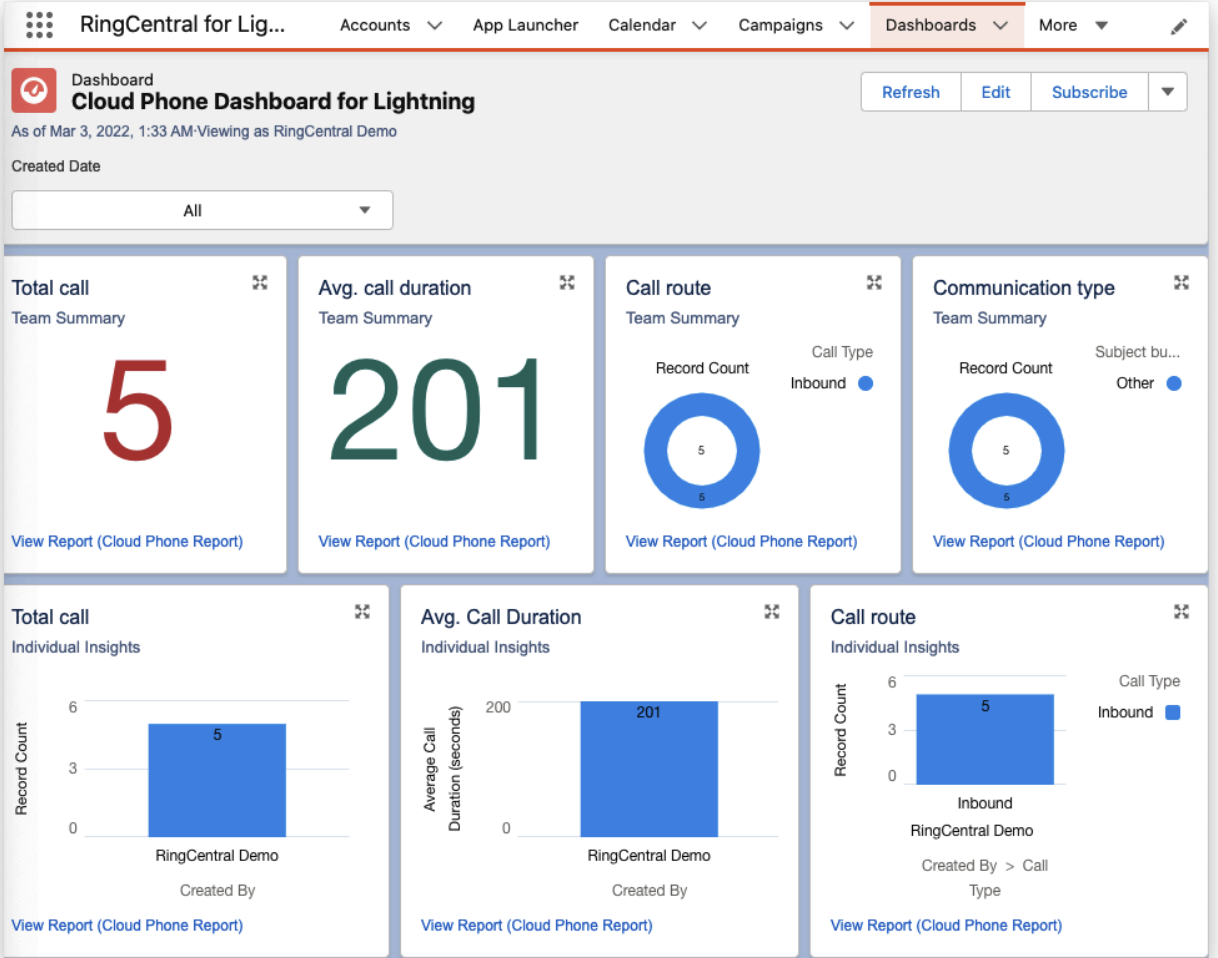The height and width of the screenshot is (958, 1218).
Task: Open View Report under Call route Team Summary
Action: click(741, 541)
